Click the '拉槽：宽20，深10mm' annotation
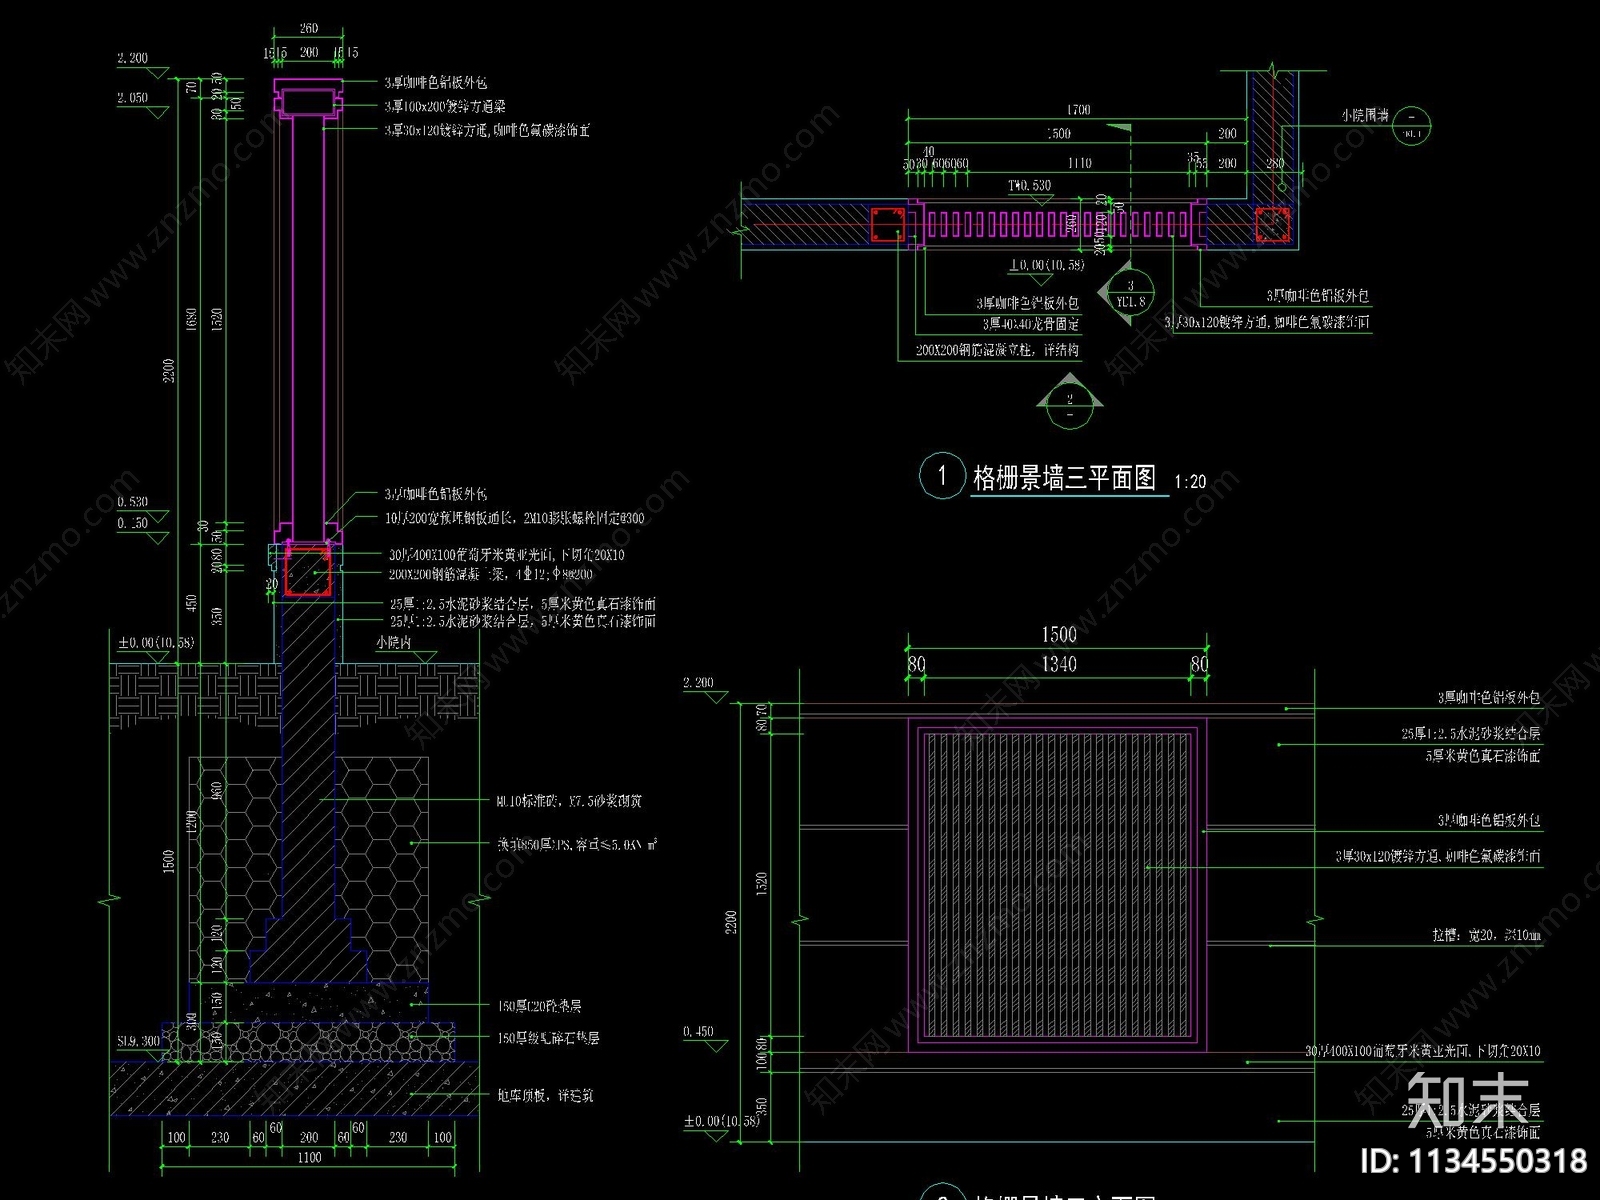 click(1486, 936)
